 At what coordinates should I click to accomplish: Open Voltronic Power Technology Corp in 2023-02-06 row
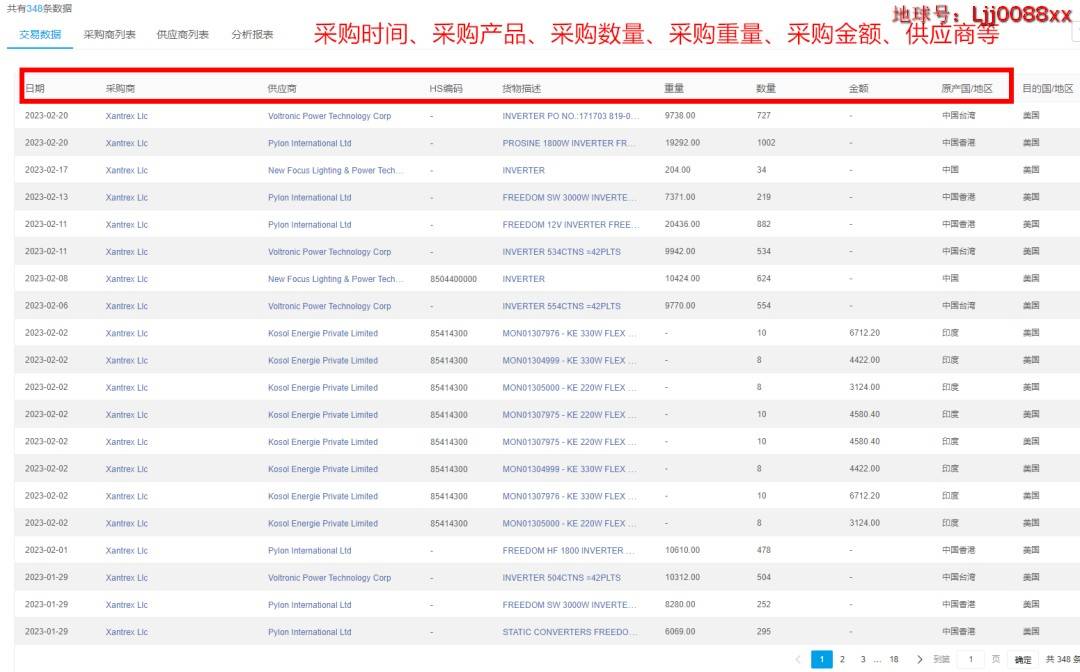tap(329, 306)
